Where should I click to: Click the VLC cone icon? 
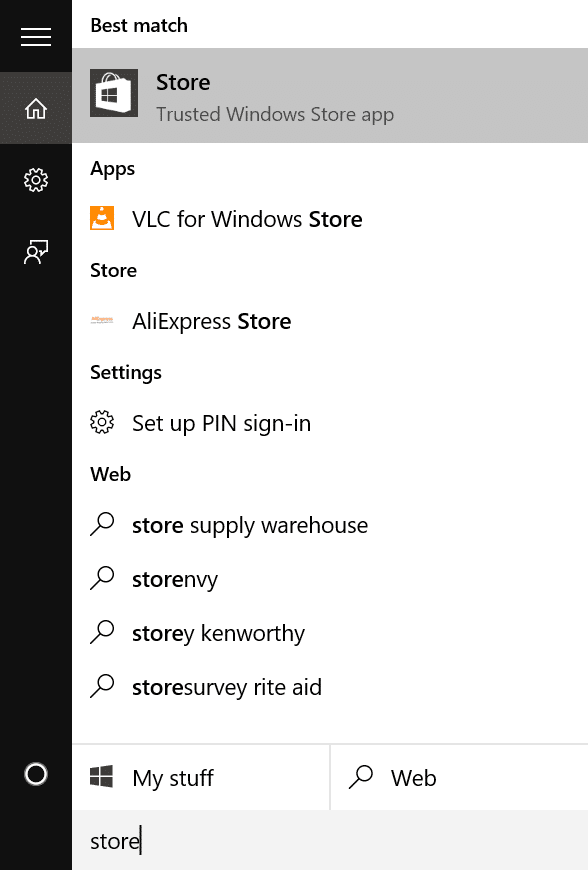pyautogui.click(x=102, y=218)
